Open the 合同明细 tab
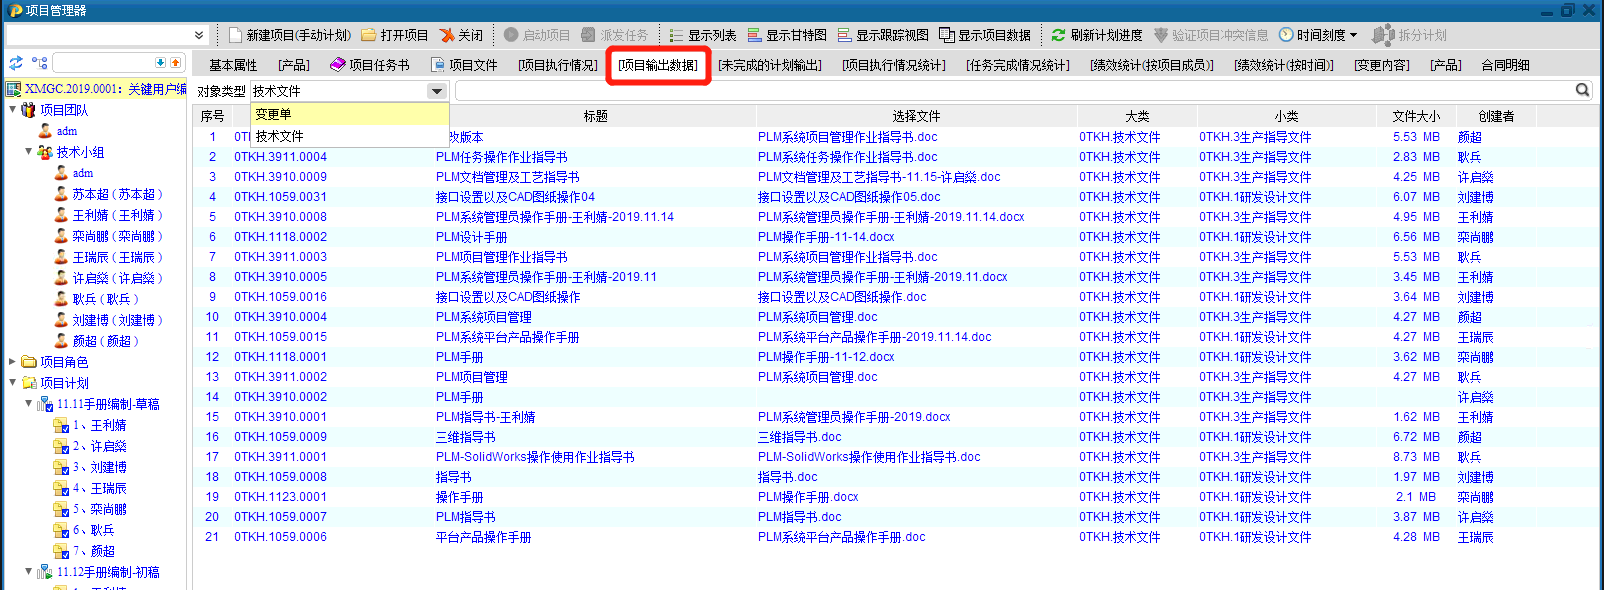This screenshot has width=1604, height=590. point(1505,65)
